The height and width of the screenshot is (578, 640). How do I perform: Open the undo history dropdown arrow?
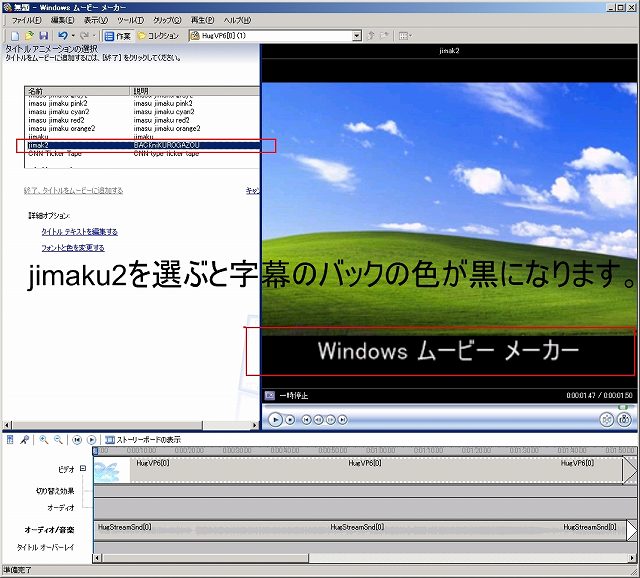(x=73, y=36)
